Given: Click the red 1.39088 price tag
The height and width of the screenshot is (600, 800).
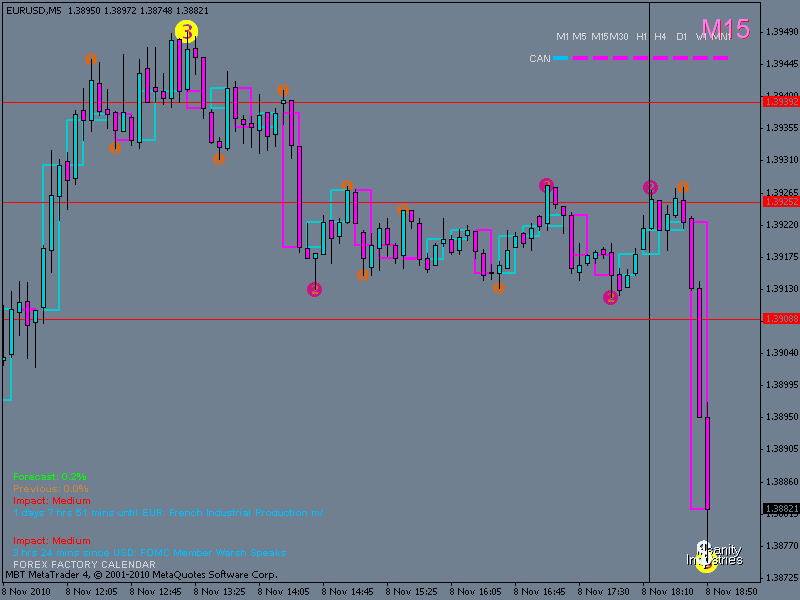Looking at the screenshot, I should 781,319.
